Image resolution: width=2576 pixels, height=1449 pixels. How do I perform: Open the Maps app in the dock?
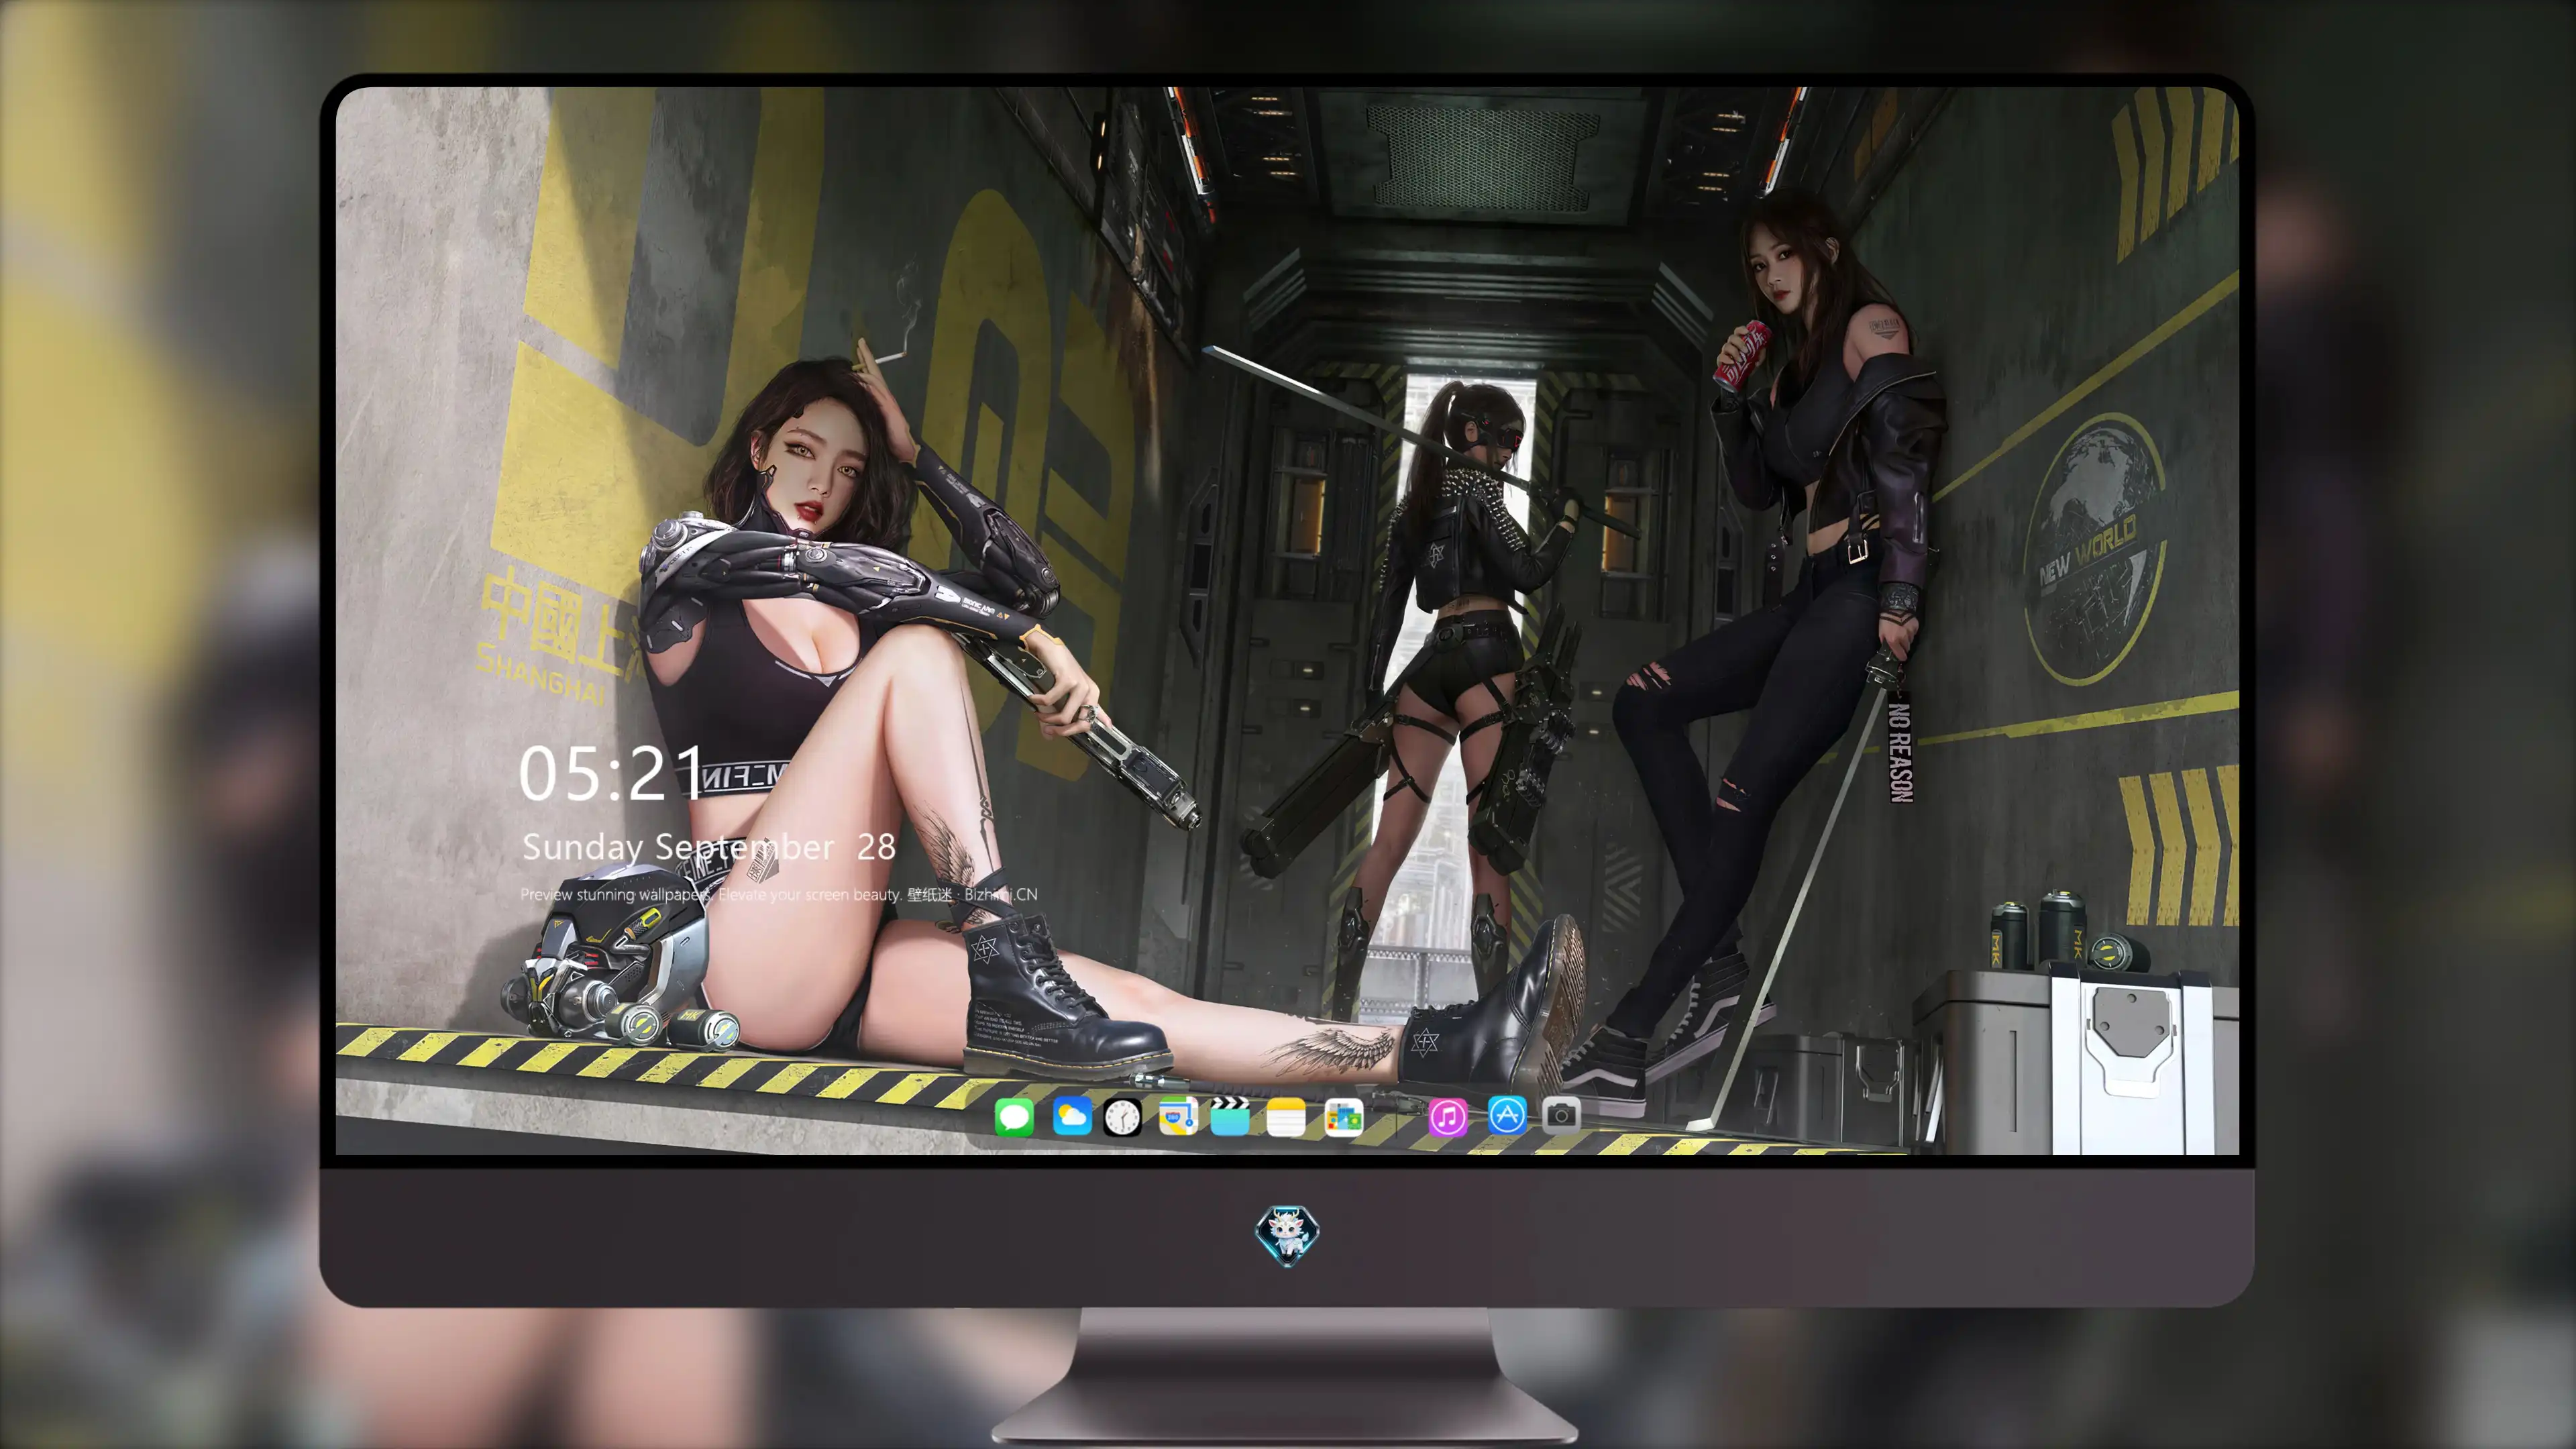click(x=1178, y=1117)
